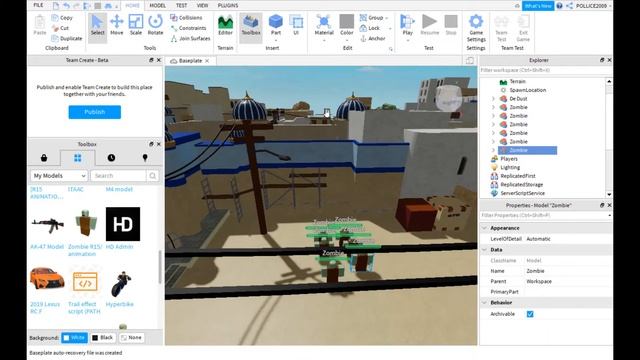Expand the selected Zombie model

pos(493,150)
